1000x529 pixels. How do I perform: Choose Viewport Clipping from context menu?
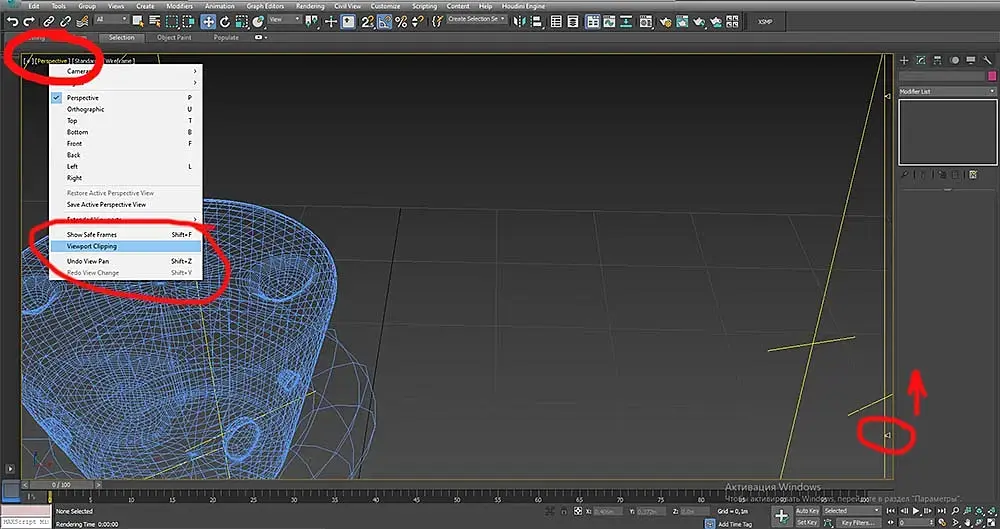tap(92, 245)
